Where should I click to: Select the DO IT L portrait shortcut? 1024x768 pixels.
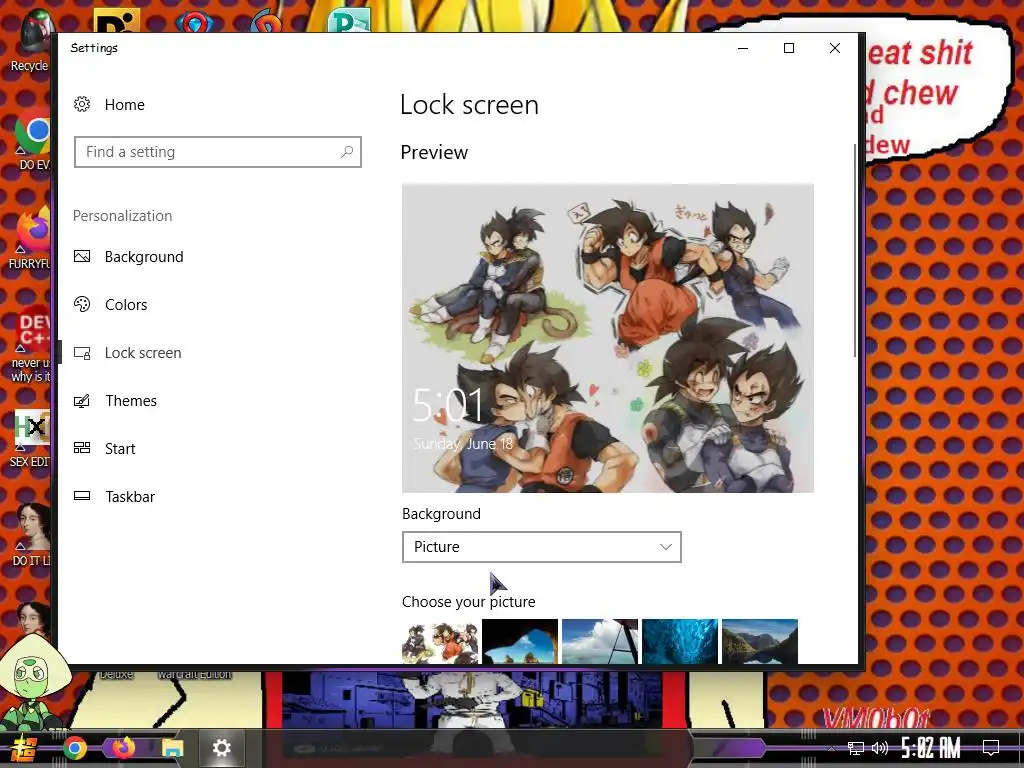click(x=31, y=534)
